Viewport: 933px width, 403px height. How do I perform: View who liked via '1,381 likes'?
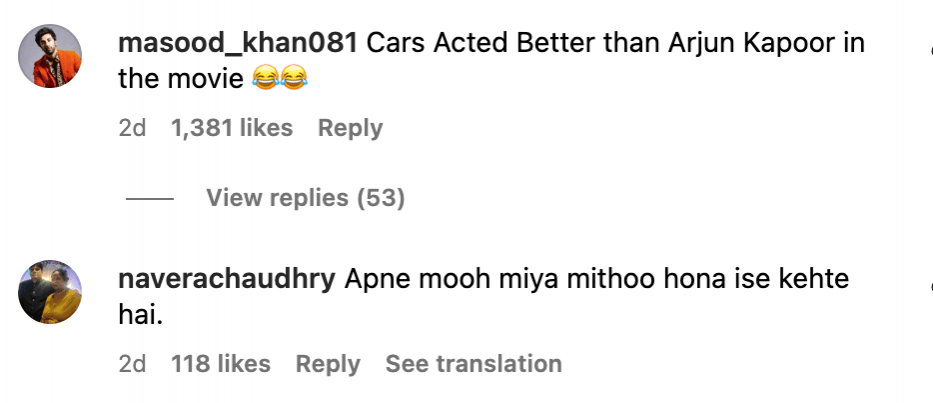pos(231,128)
